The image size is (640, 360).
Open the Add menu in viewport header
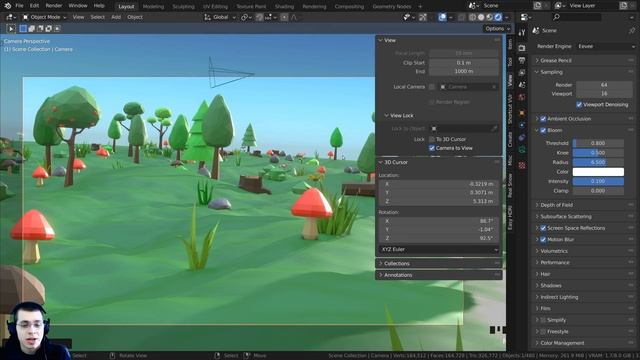point(116,17)
